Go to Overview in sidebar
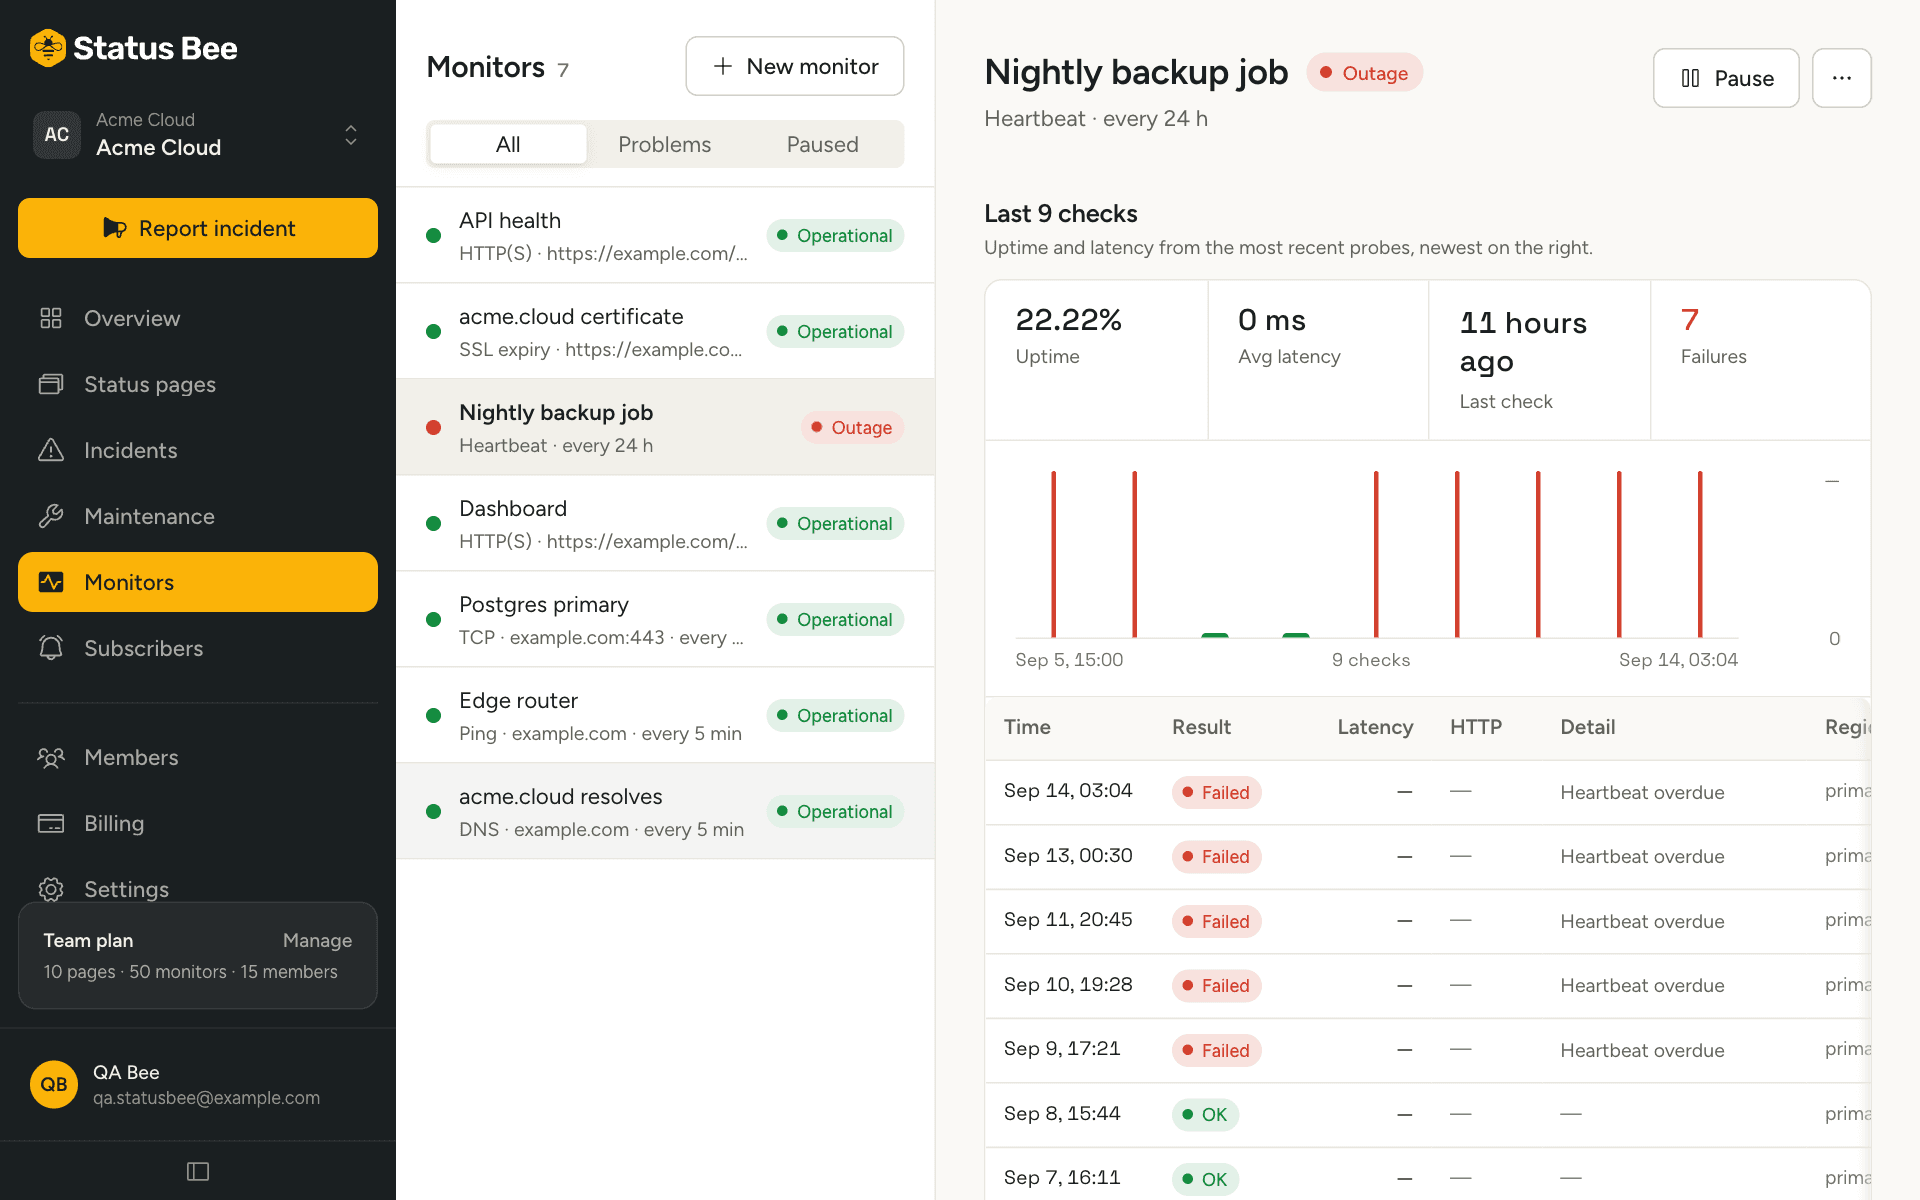 pos(198,318)
